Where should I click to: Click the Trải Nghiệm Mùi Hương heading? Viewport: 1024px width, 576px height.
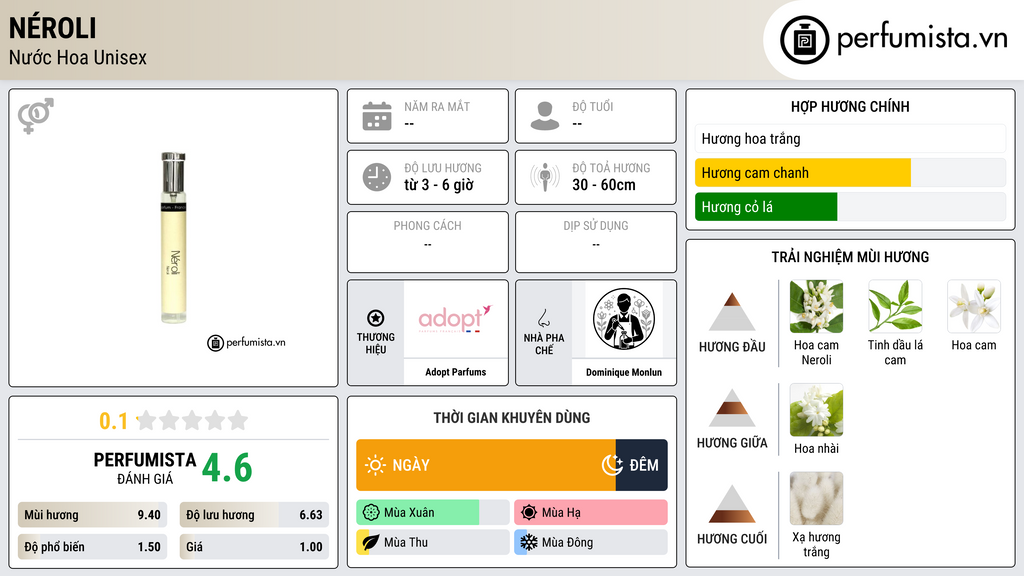click(x=850, y=257)
